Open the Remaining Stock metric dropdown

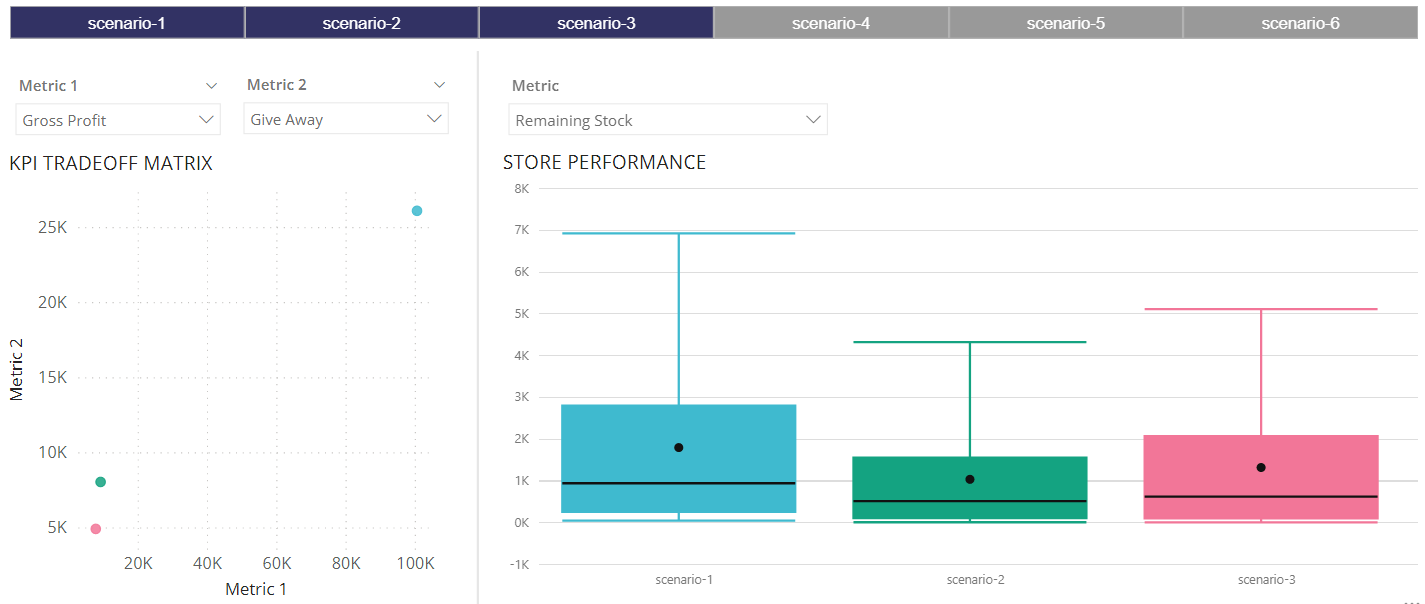point(668,120)
